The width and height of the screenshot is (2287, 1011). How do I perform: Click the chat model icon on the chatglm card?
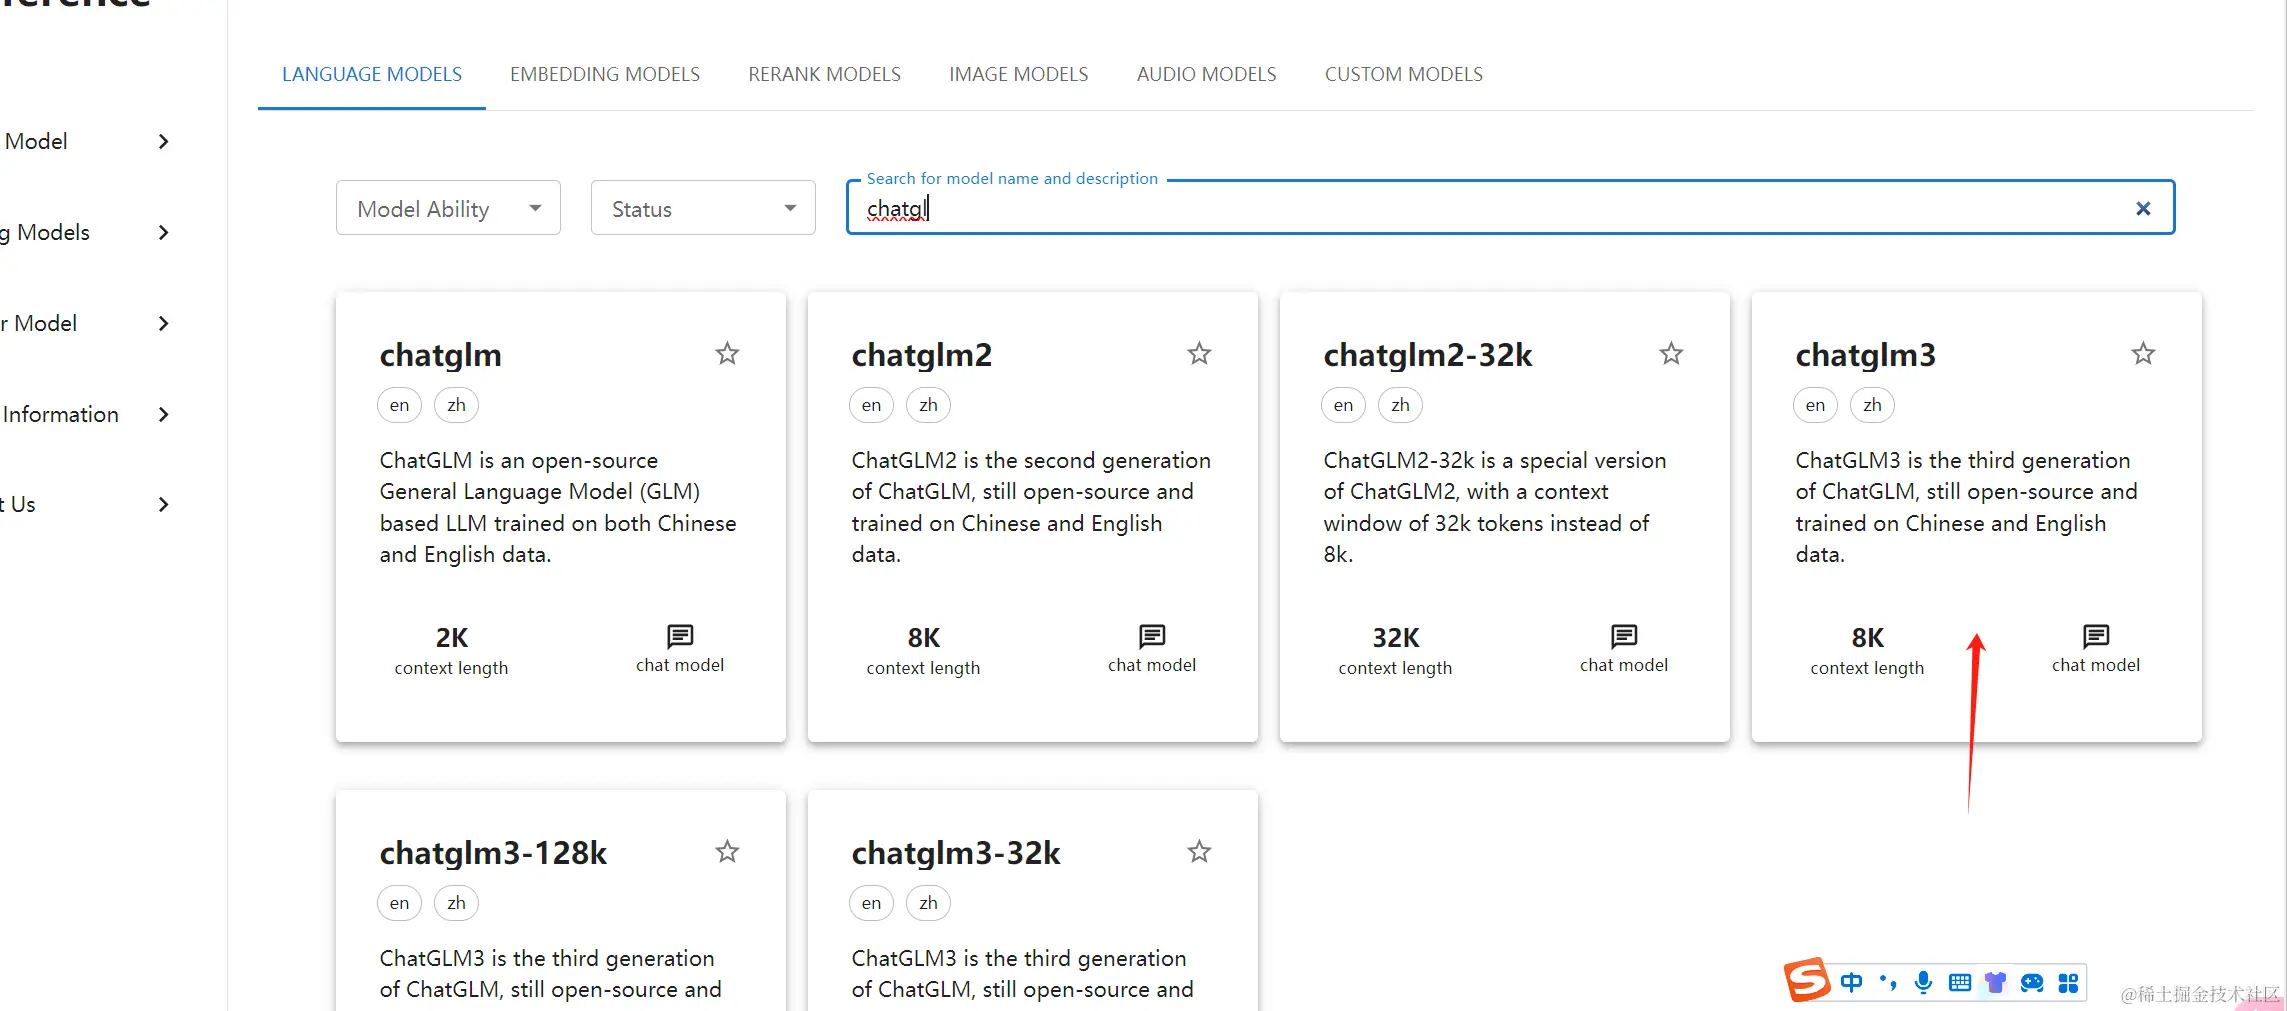click(x=680, y=636)
